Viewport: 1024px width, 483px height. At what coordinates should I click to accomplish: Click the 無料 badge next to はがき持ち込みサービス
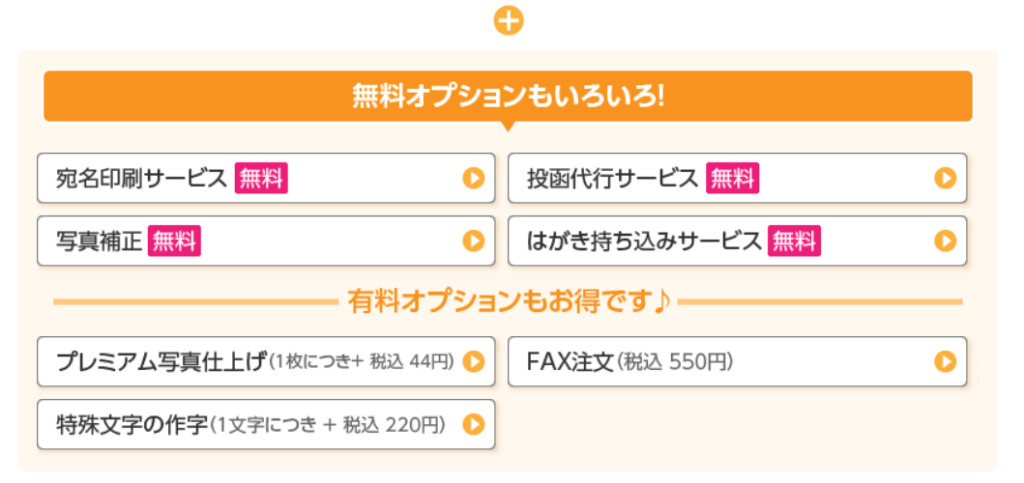tap(794, 242)
